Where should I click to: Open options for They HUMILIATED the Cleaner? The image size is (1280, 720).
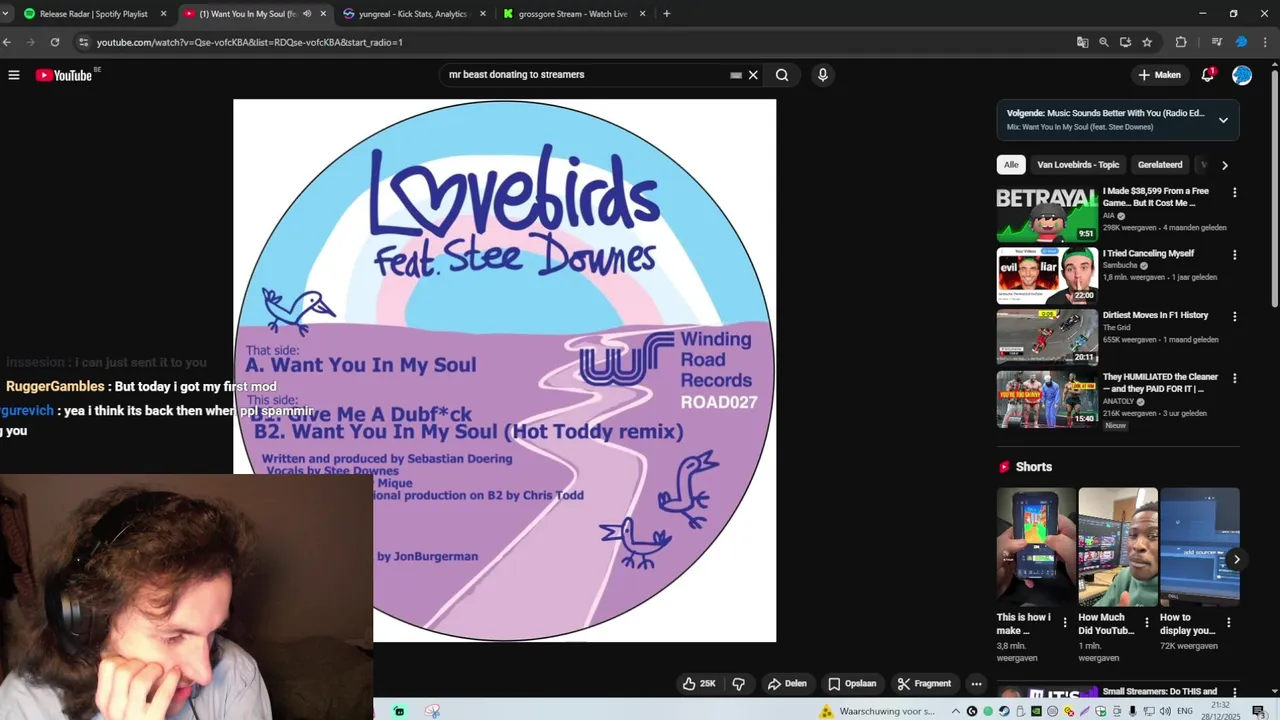coord(1234,378)
